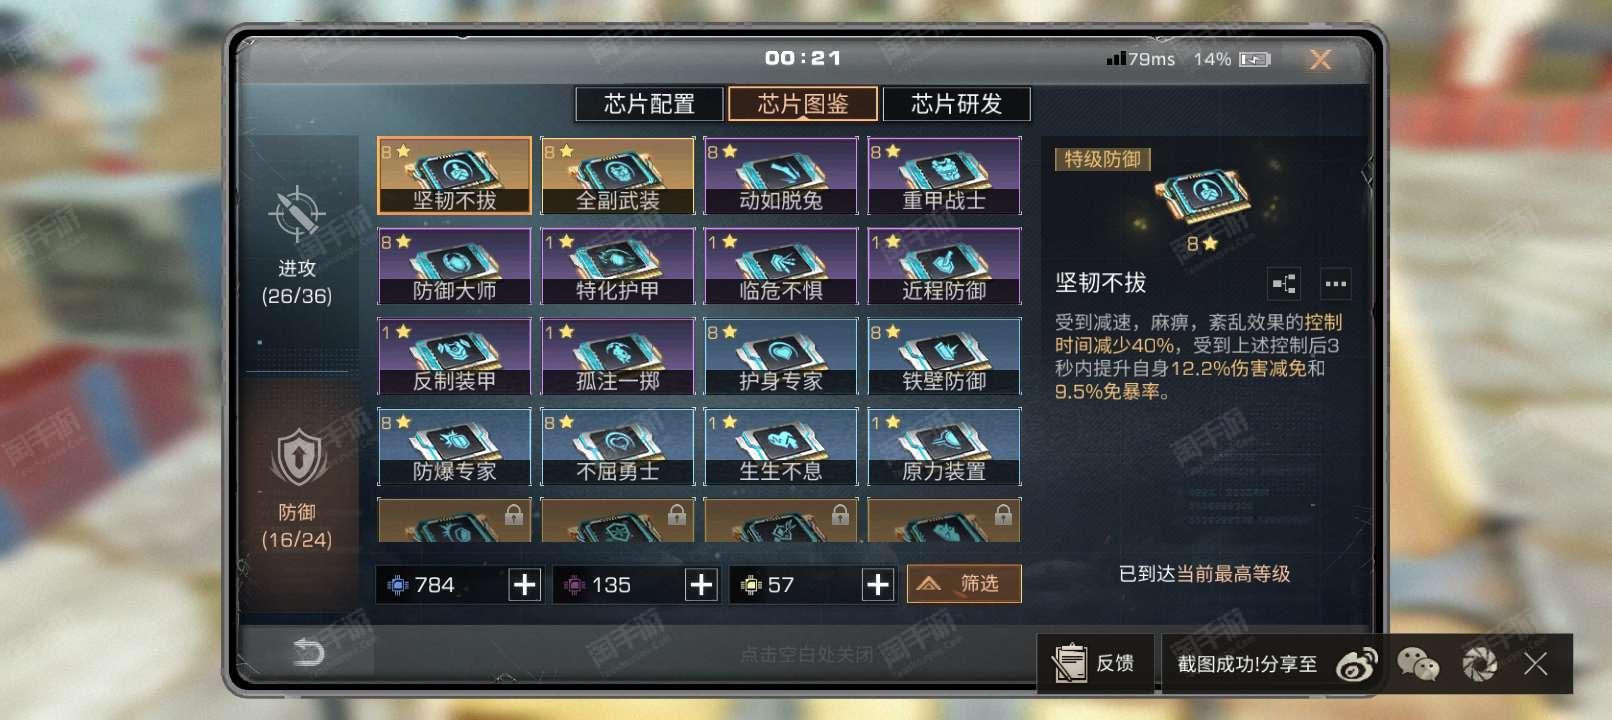Open the three-dots more options button

pyautogui.click(x=1335, y=284)
